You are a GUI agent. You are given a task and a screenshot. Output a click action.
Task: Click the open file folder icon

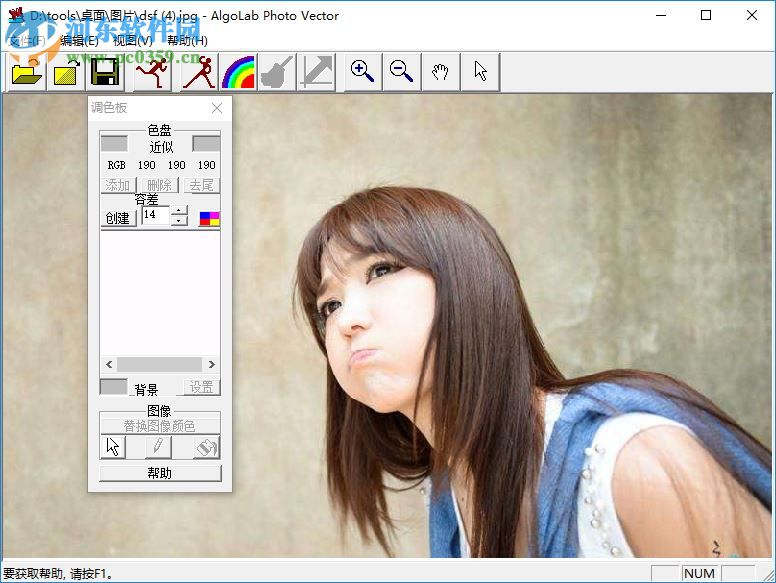(x=27, y=72)
